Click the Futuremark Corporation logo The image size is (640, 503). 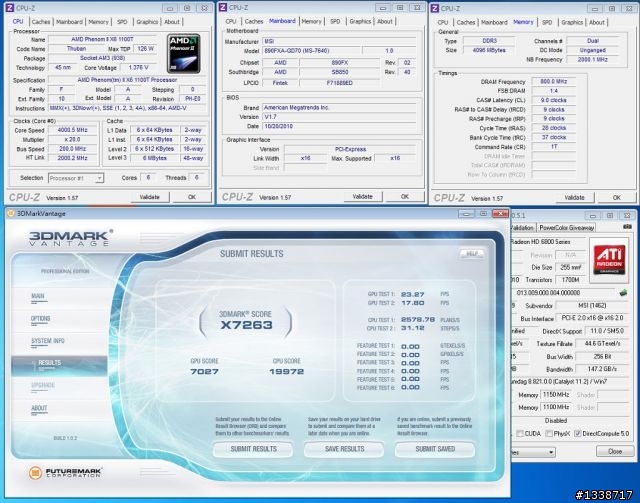click(x=65, y=473)
